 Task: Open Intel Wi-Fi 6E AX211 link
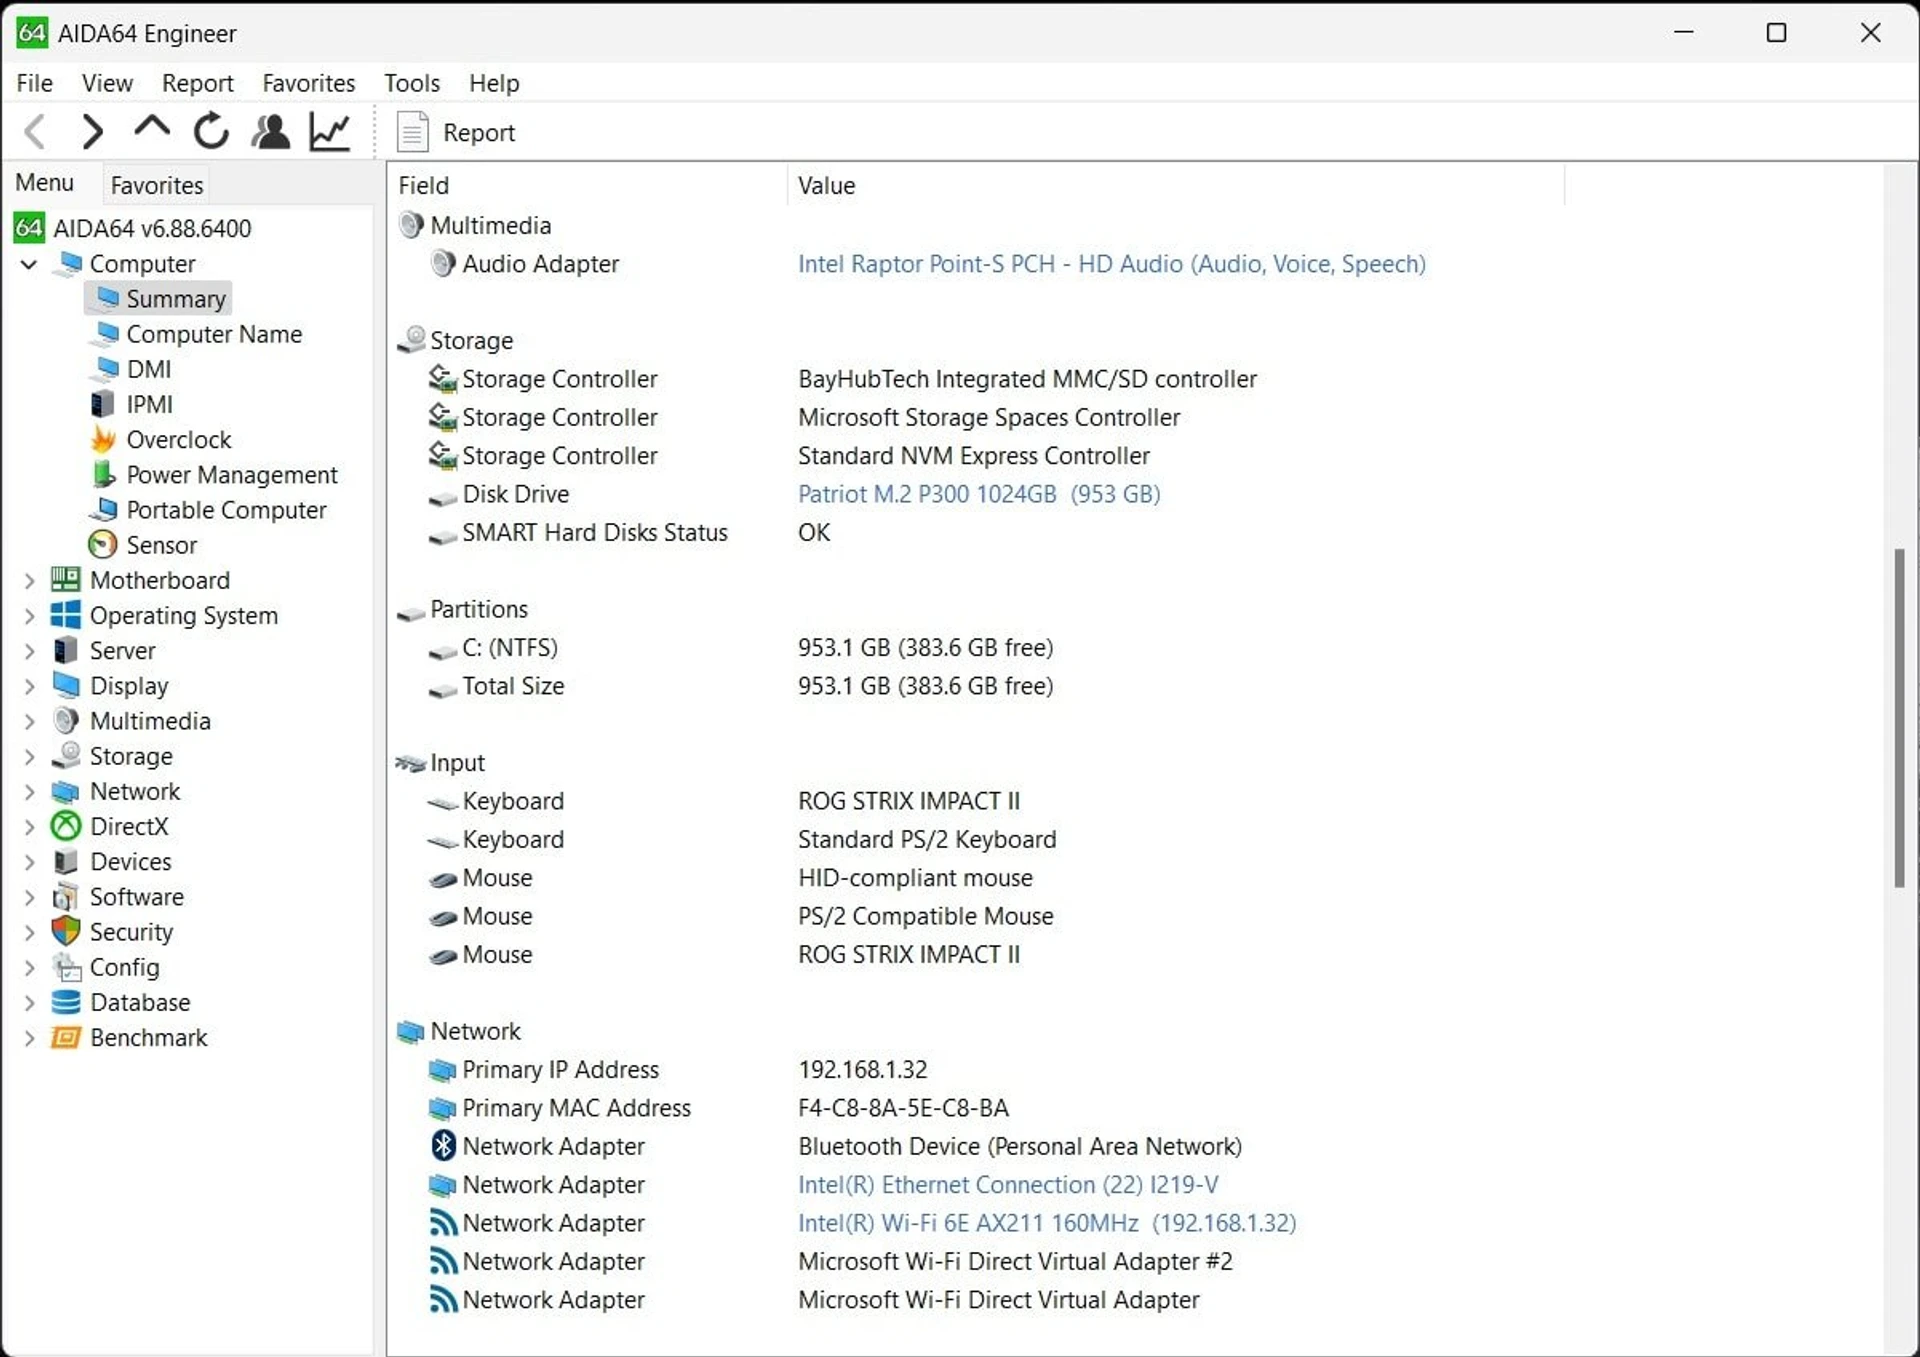(x=1047, y=1222)
